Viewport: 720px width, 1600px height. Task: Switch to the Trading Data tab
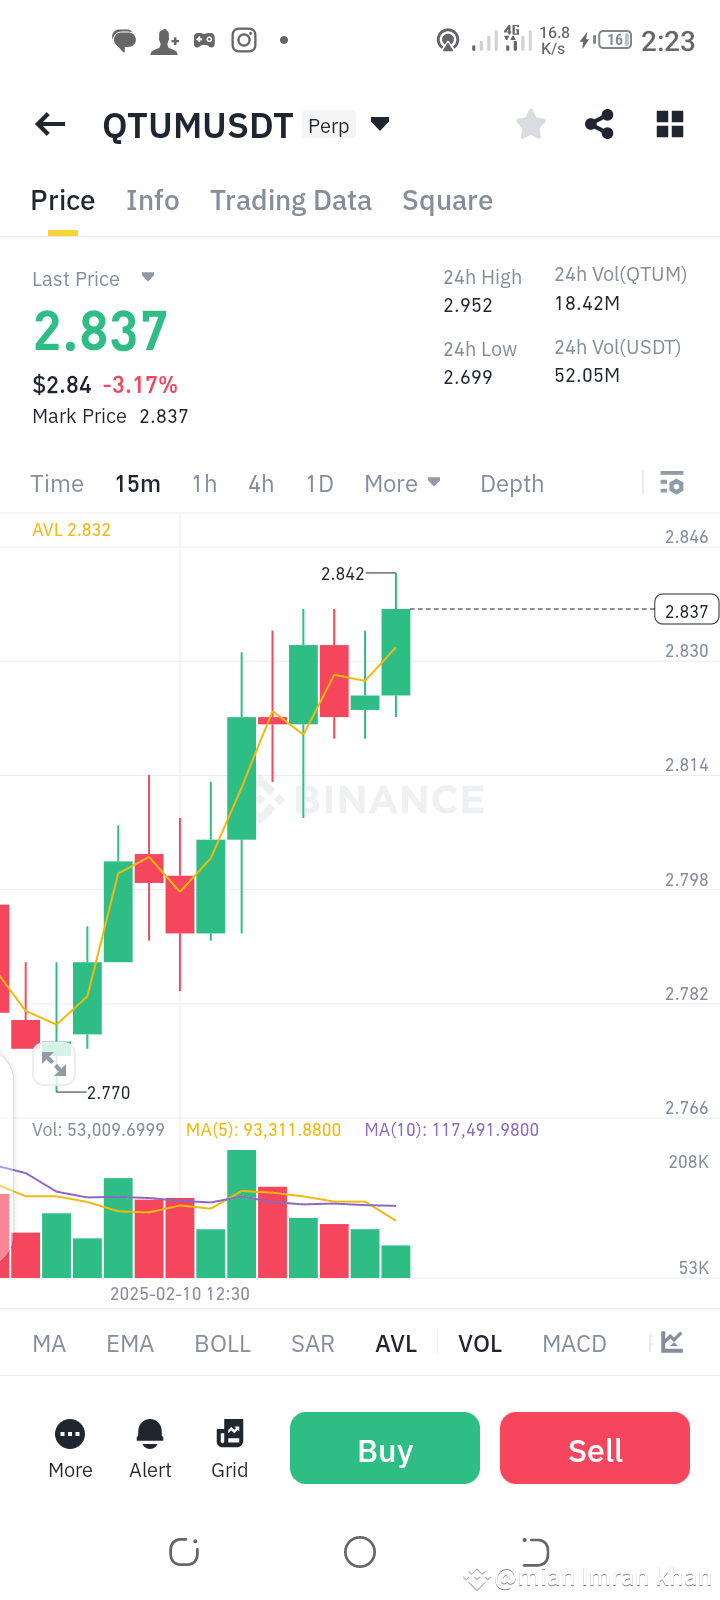tap(290, 200)
